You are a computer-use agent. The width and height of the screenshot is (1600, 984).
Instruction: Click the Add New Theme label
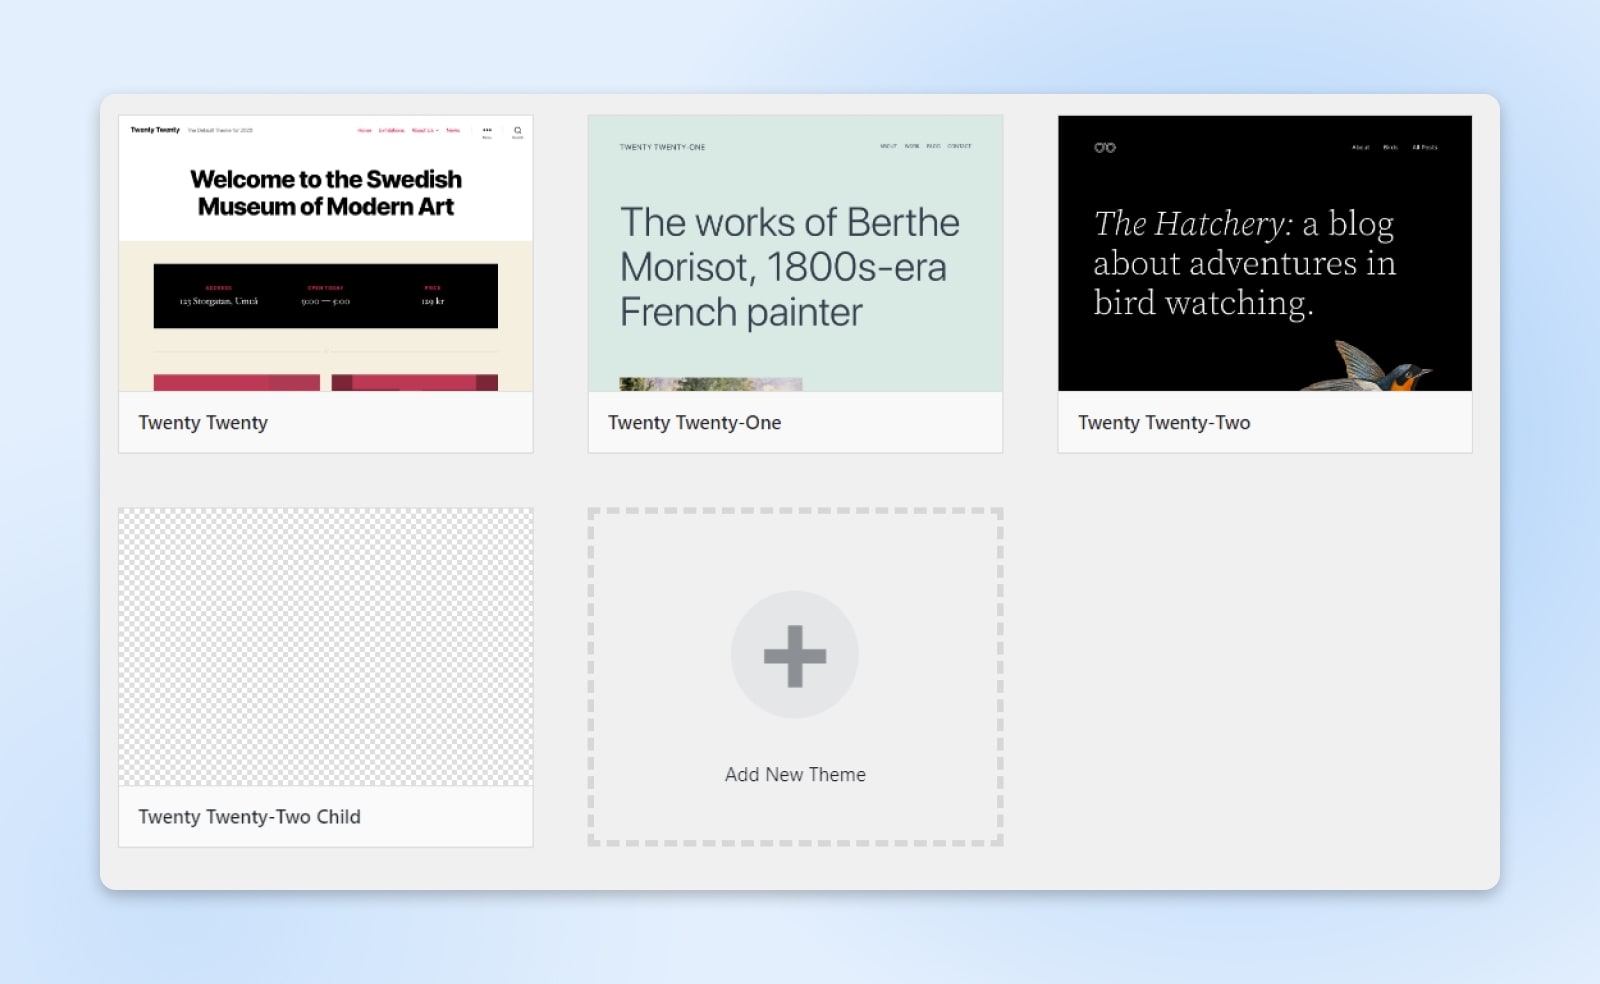pyautogui.click(x=795, y=775)
